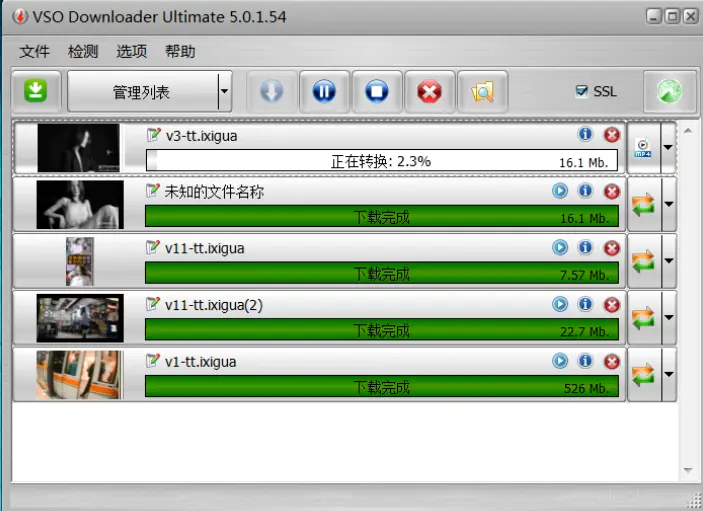Click the green gauge icon at top right
Viewport: 703px width, 511px height.
tap(669, 91)
